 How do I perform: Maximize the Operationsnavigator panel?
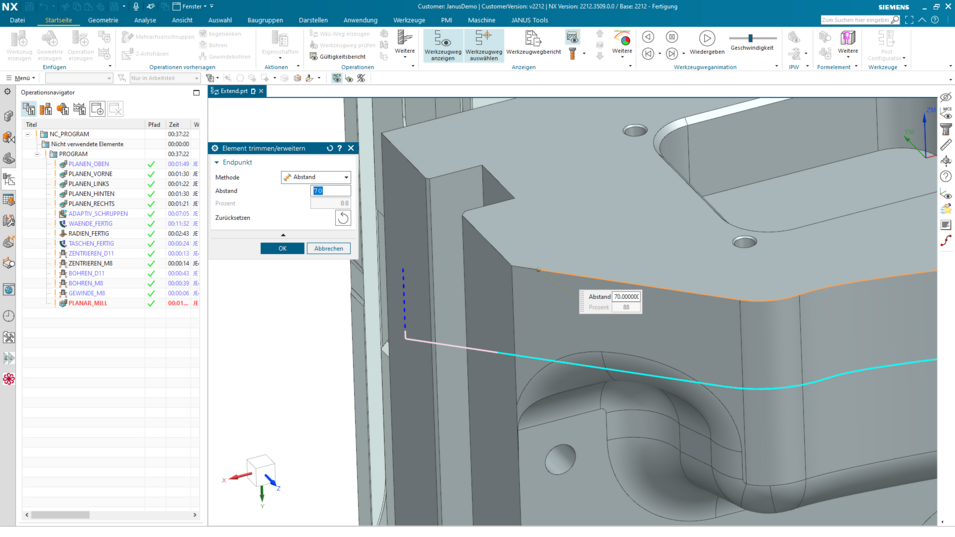click(196, 93)
